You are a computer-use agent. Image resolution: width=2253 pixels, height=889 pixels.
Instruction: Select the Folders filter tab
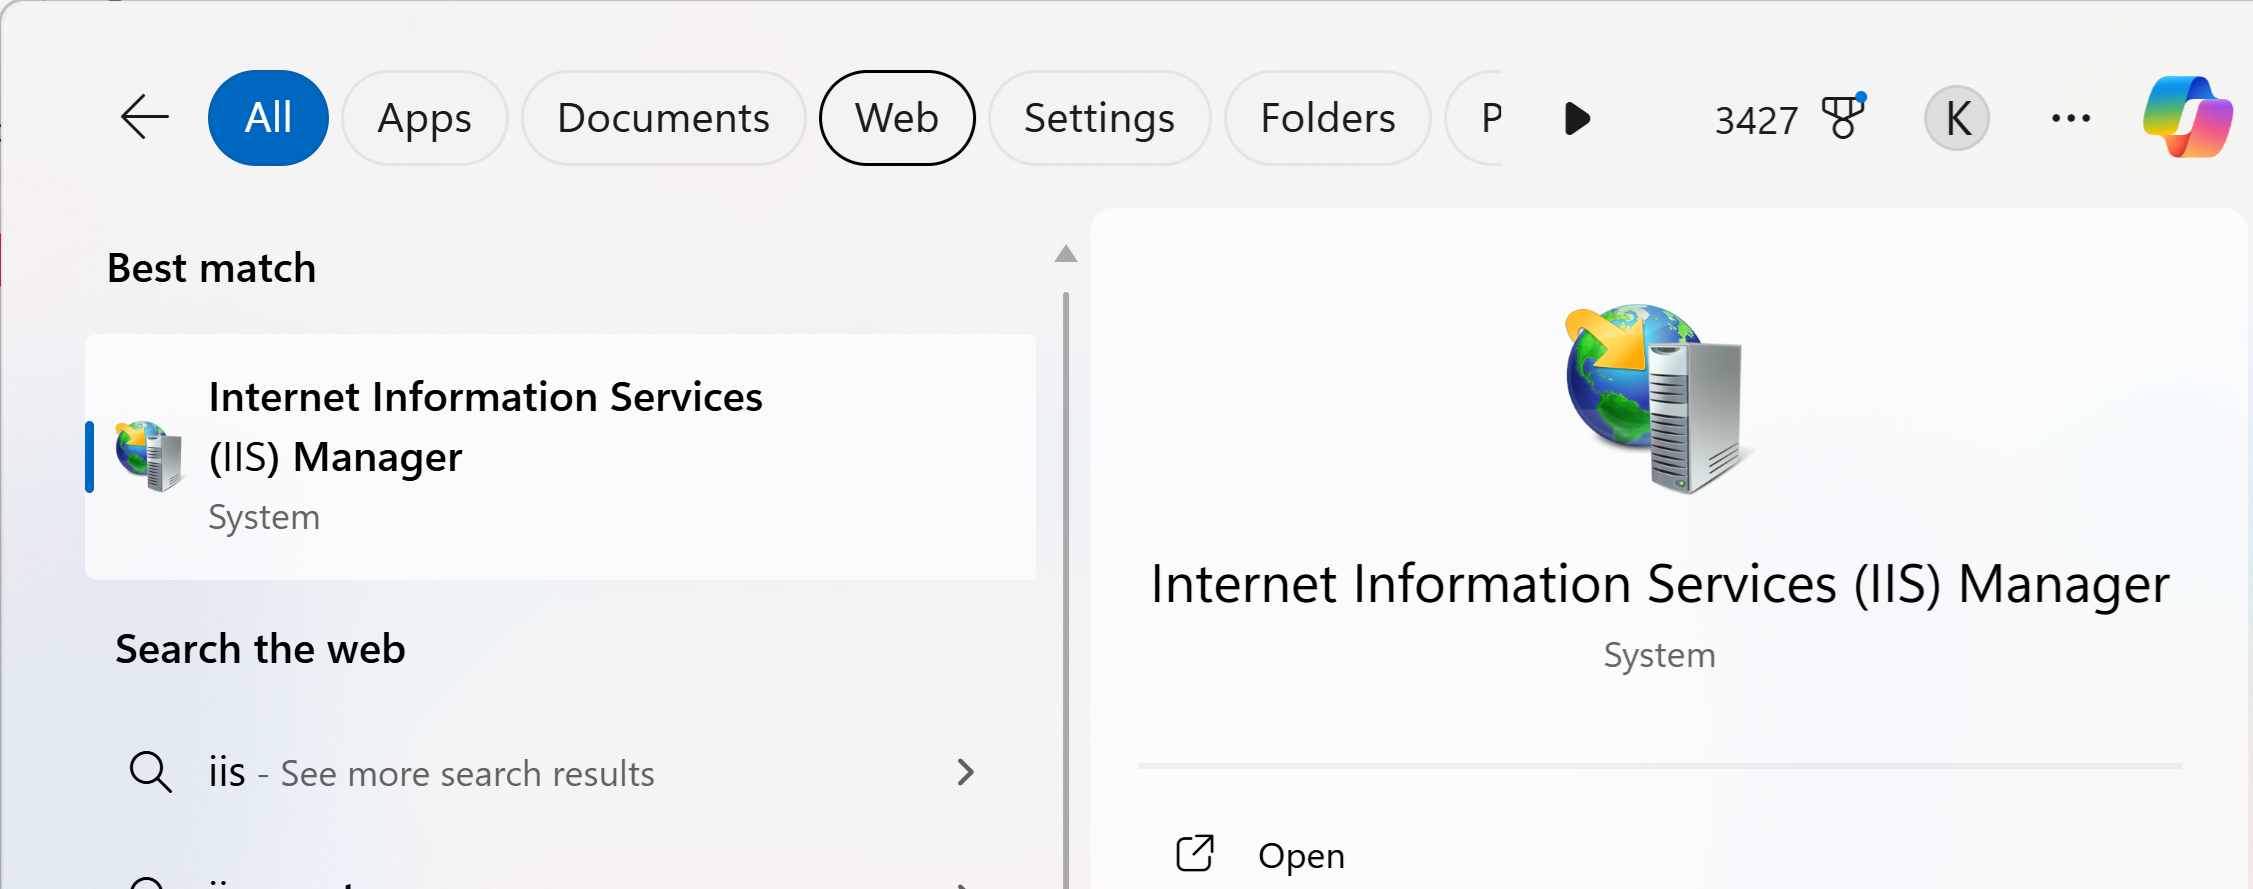coord(1327,118)
